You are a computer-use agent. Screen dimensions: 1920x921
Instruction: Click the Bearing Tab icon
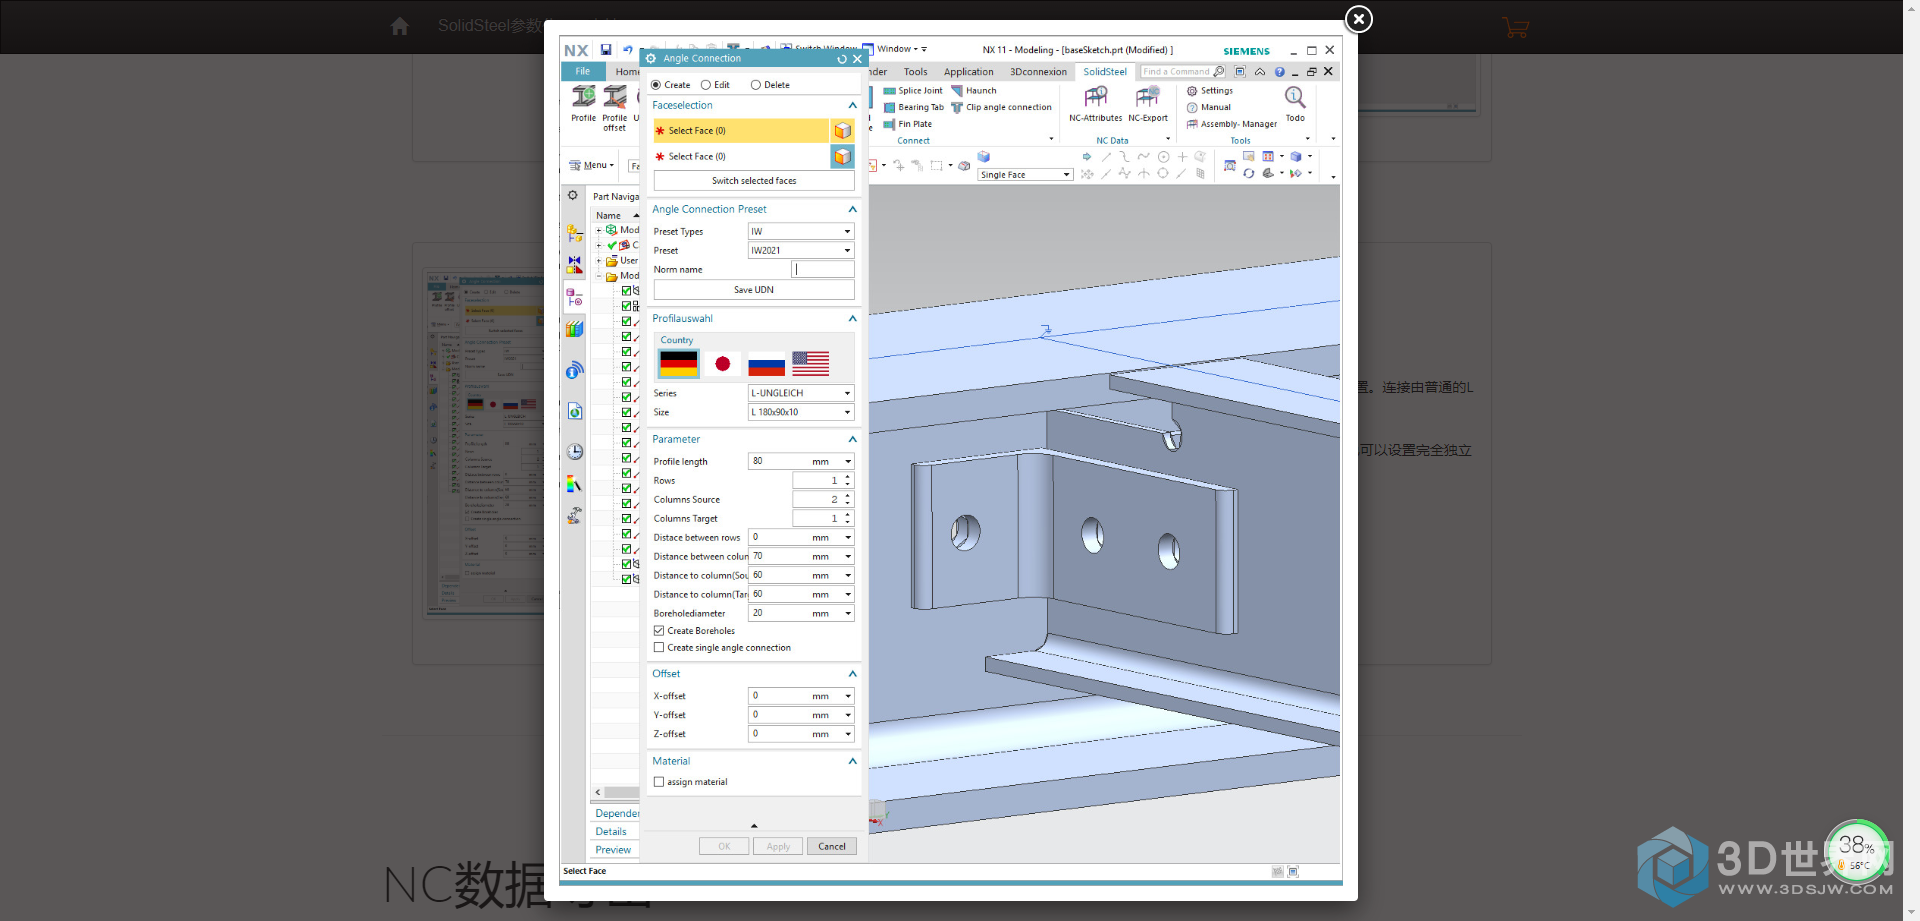[x=890, y=108]
